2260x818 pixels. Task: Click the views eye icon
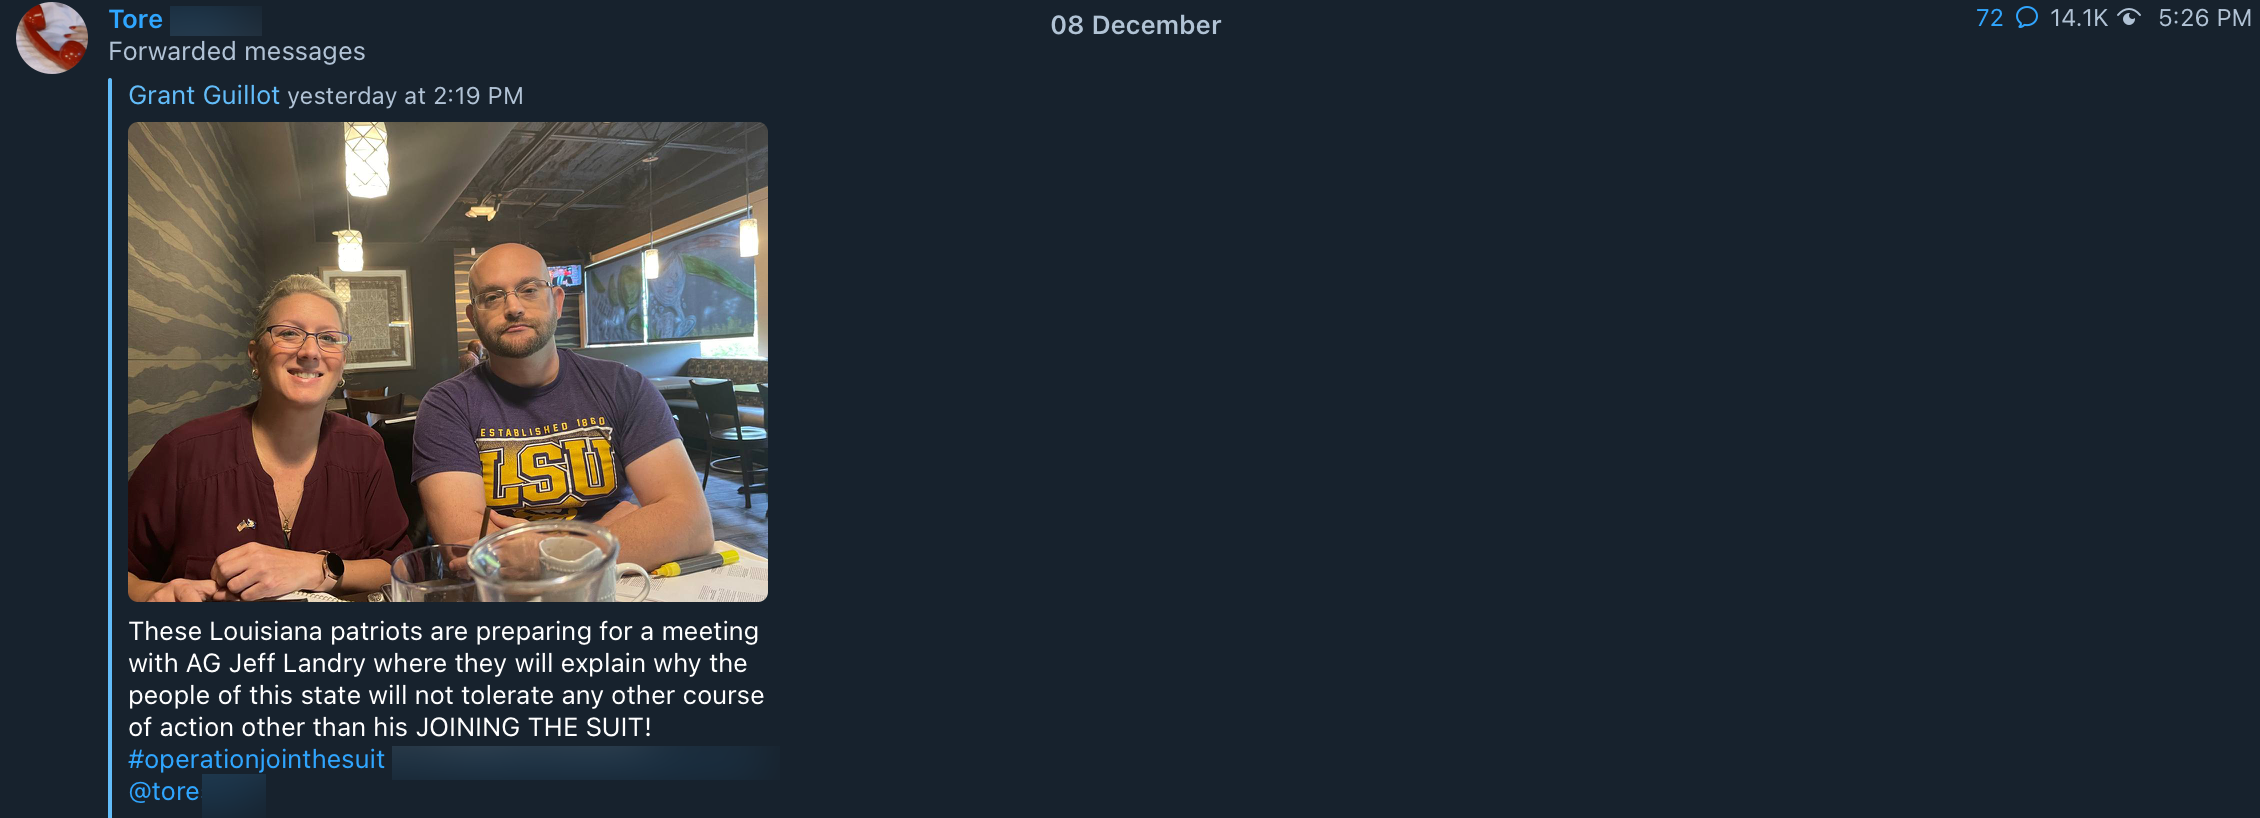click(x=2130, y=18)
